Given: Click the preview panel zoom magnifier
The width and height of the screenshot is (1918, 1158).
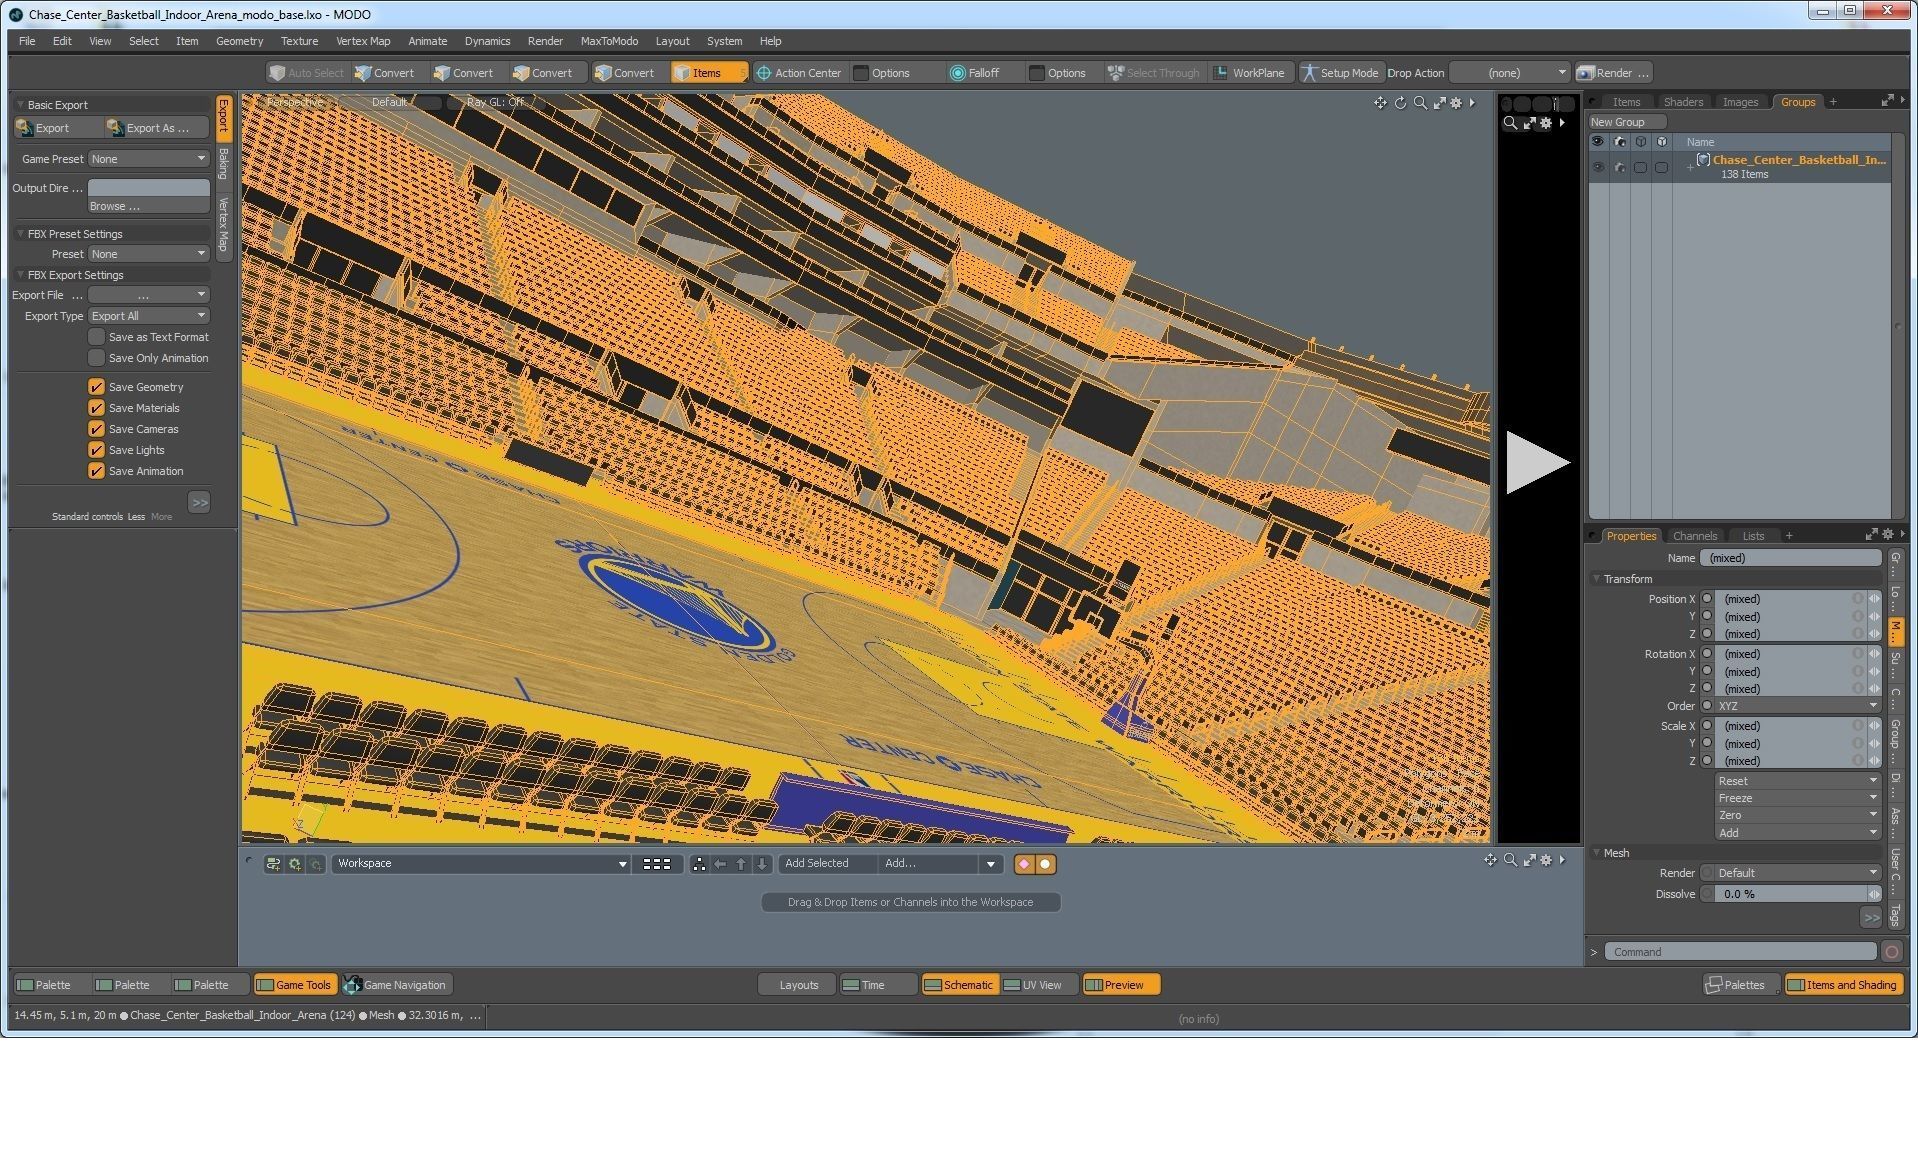Looking at the screenshot, I should tap(1510, 123).
